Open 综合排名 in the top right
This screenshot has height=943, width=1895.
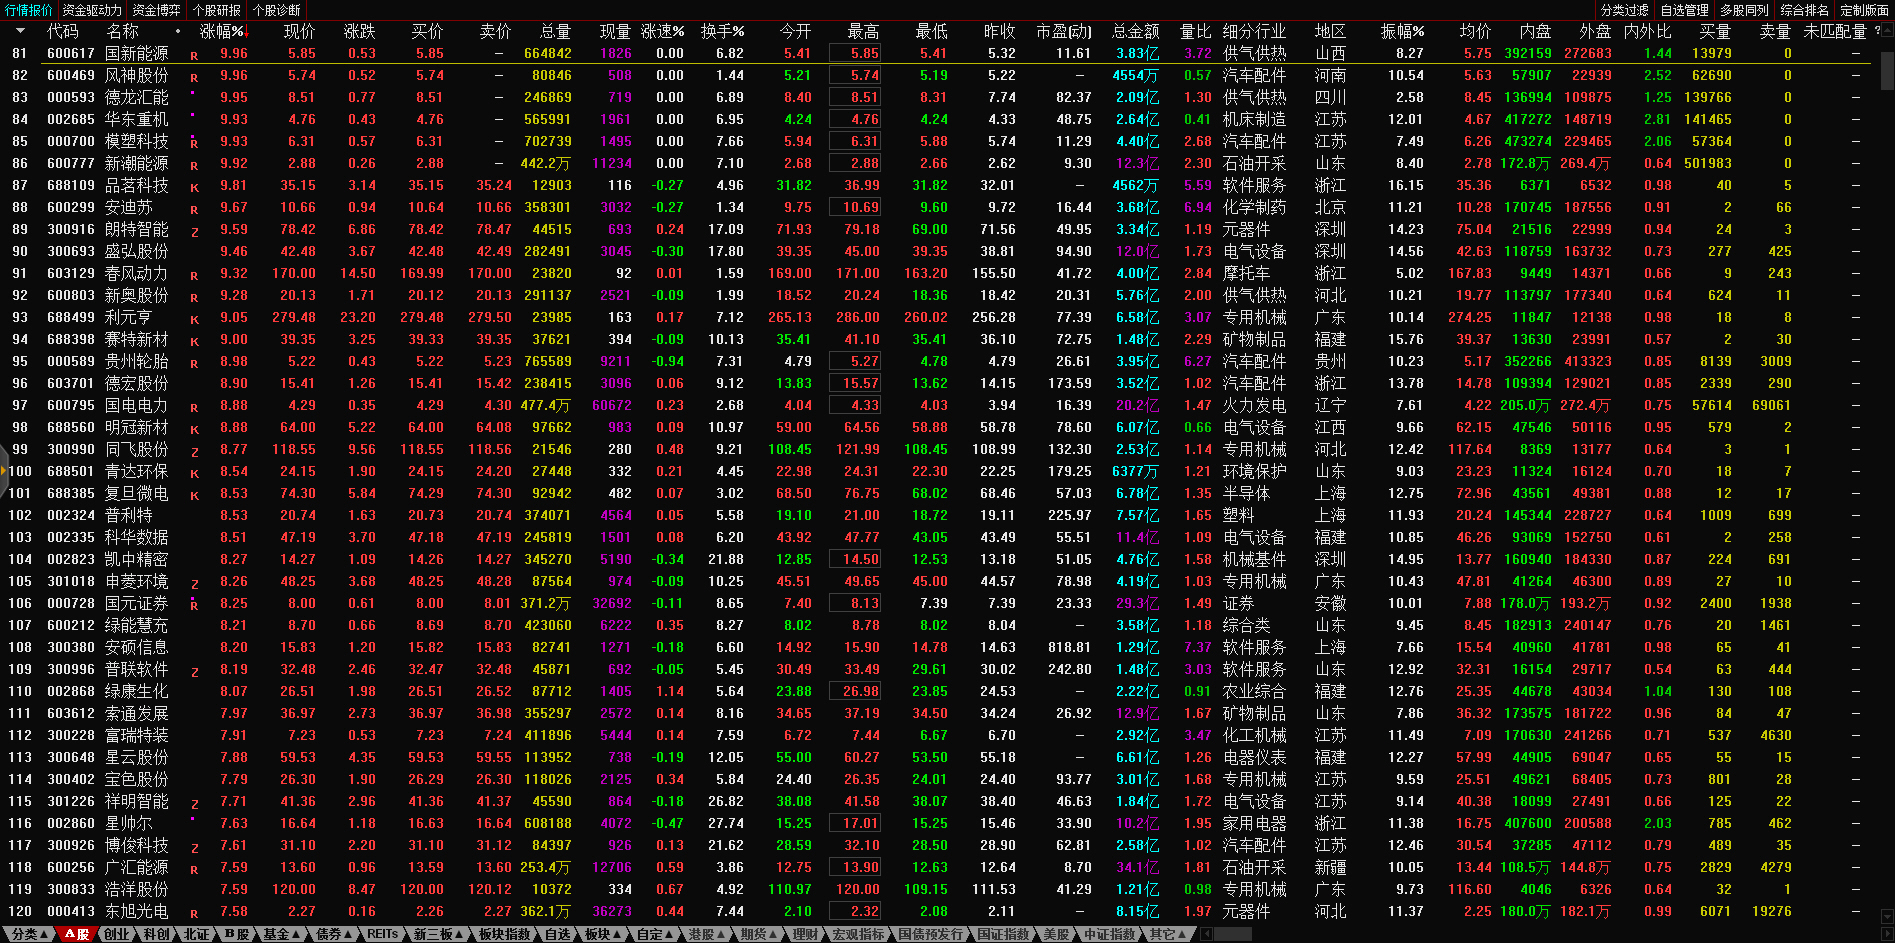(x=1804, y=10)
